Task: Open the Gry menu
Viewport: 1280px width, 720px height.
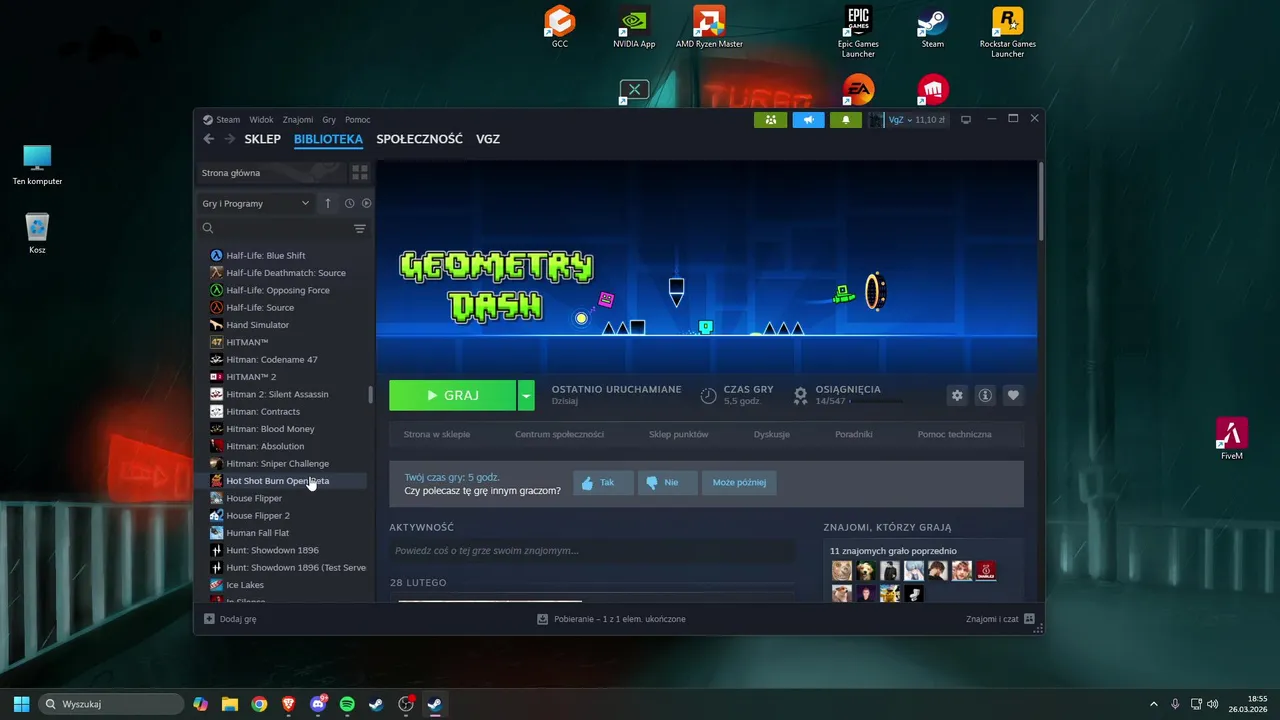Action: (x=329, y=120)
